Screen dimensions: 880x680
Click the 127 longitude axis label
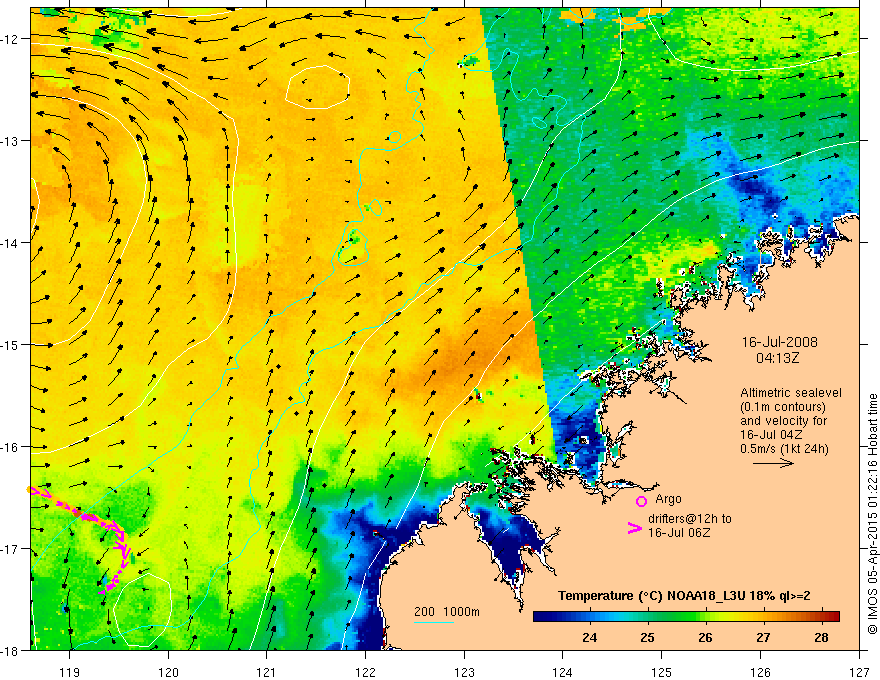click(859, 672)
